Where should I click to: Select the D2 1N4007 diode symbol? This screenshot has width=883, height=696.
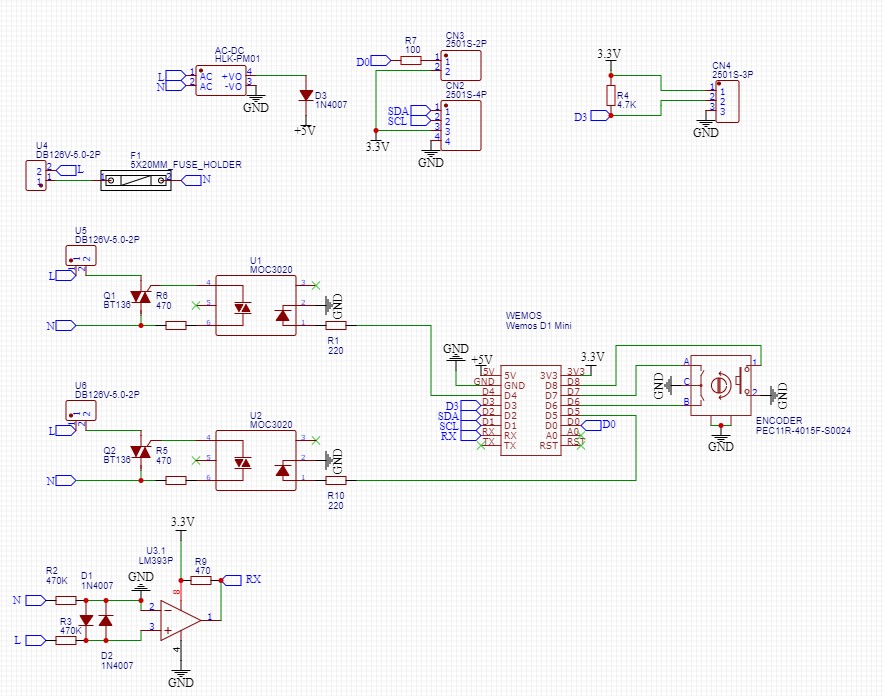pos(106,620)
